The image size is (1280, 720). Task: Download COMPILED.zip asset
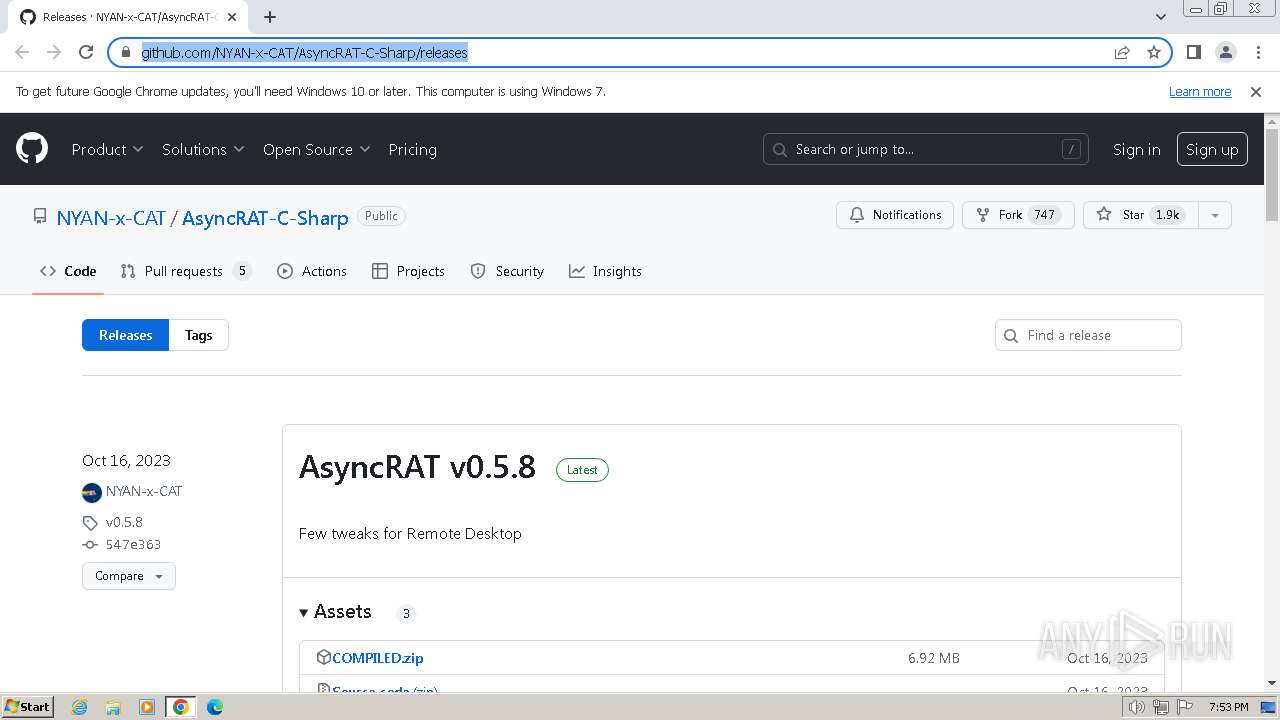pyautogui.click(x=378, y=658)
